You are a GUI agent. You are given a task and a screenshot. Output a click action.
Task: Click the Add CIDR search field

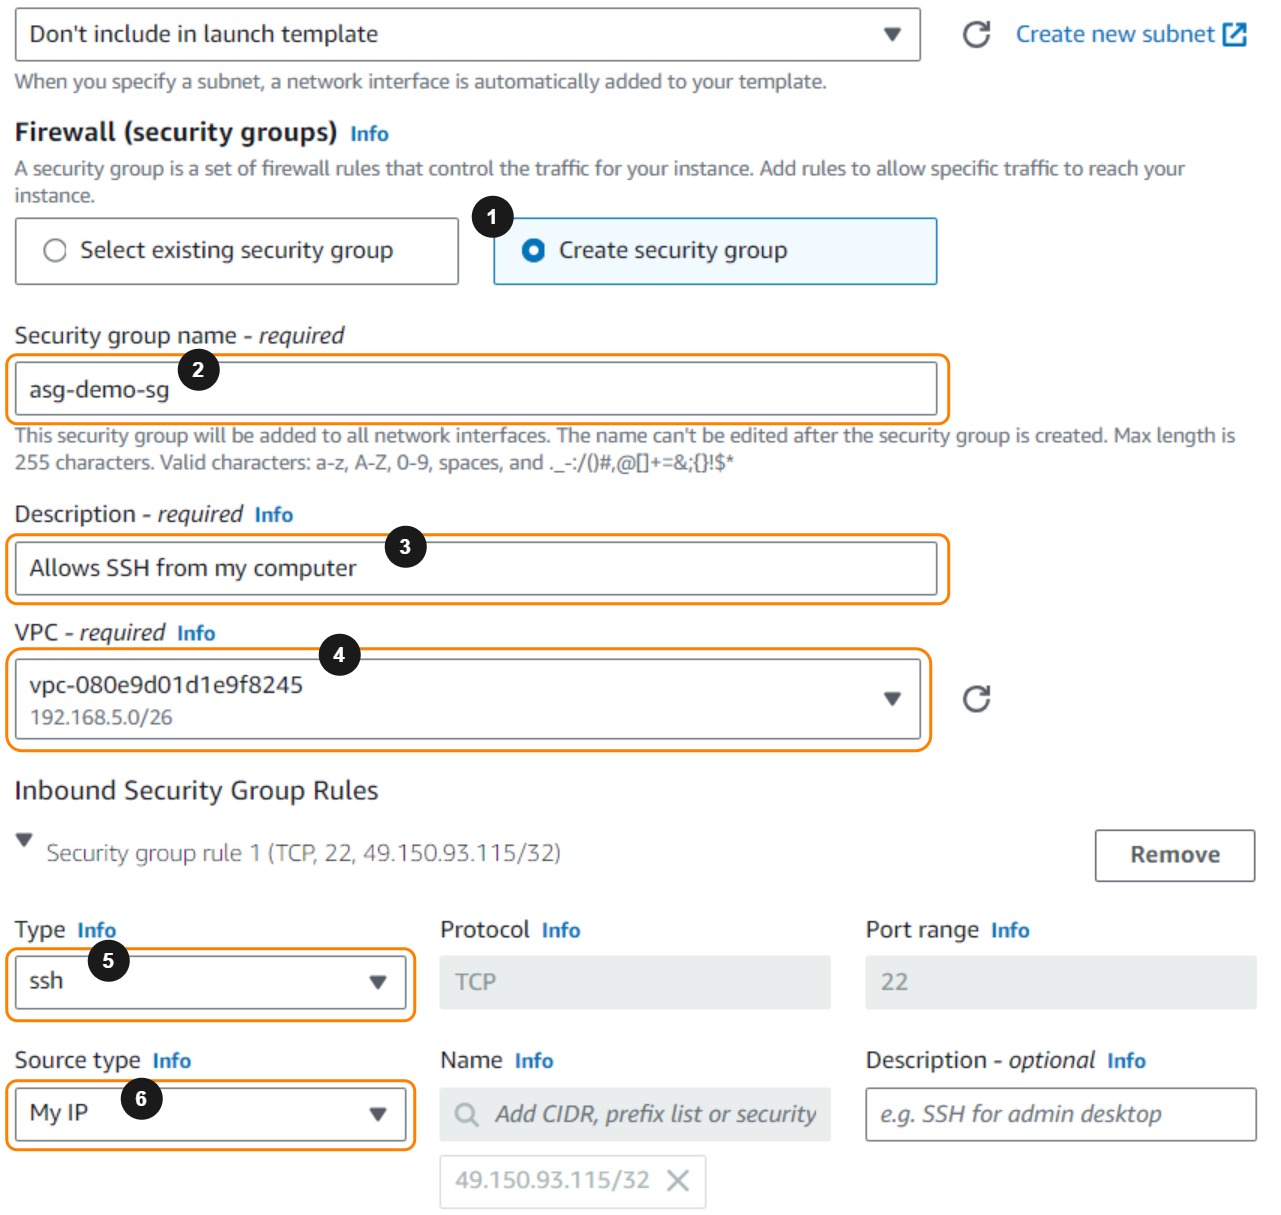click(654, 1114)
